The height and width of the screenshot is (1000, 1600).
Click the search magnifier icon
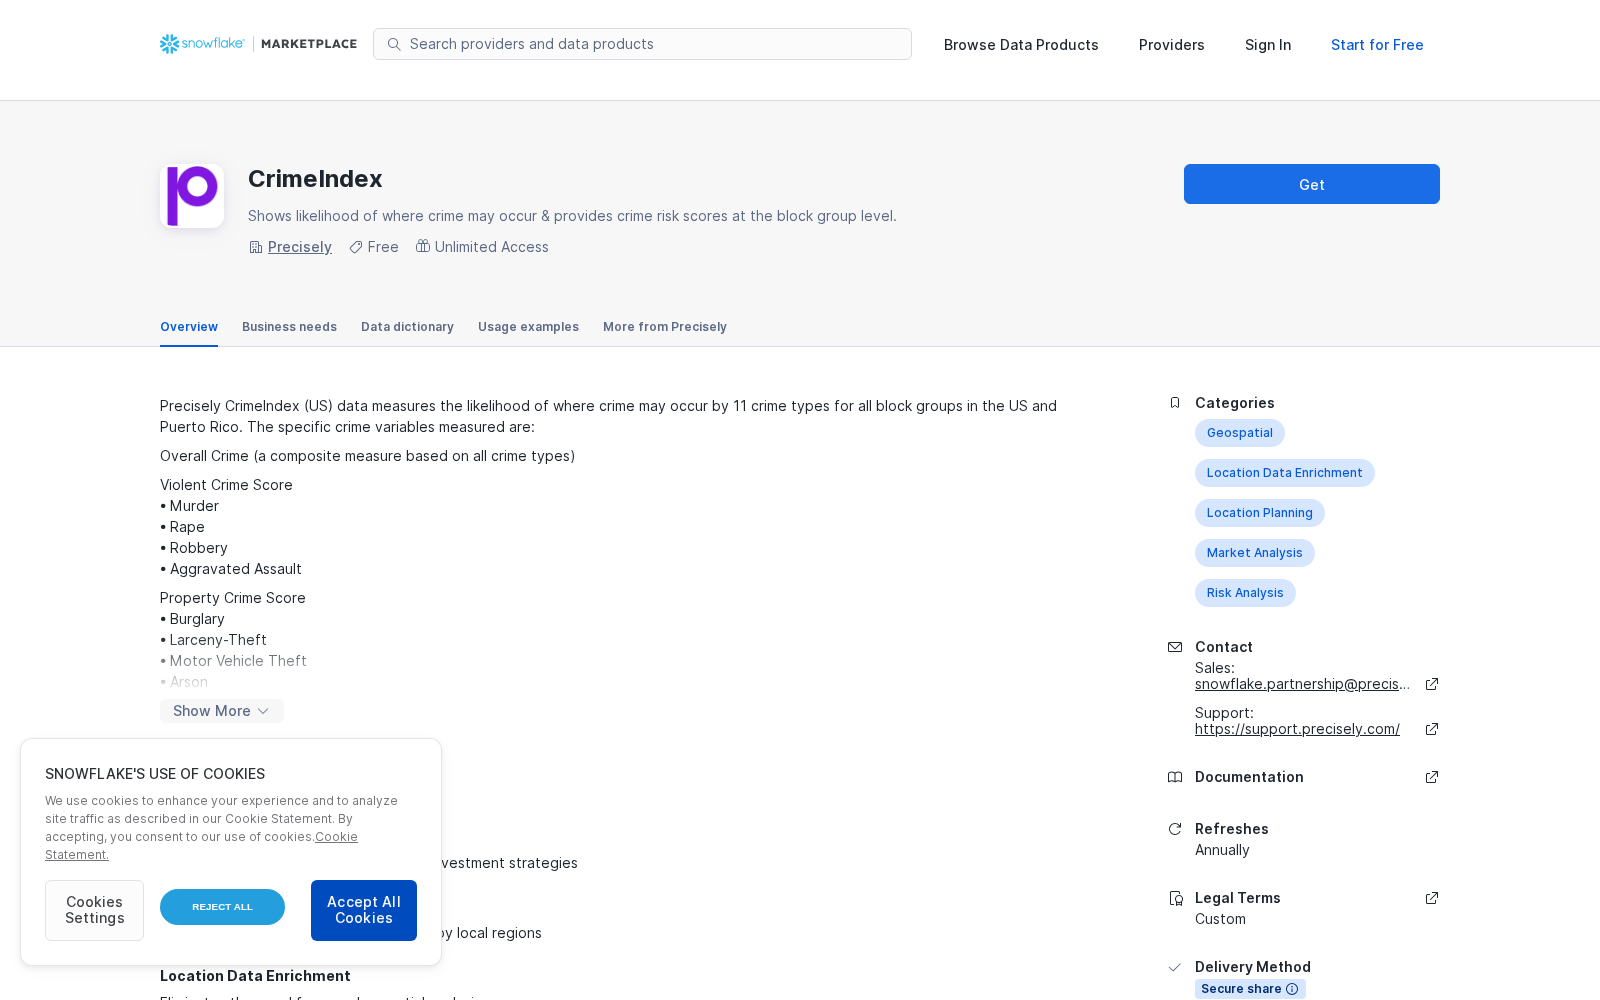[394, 44]
